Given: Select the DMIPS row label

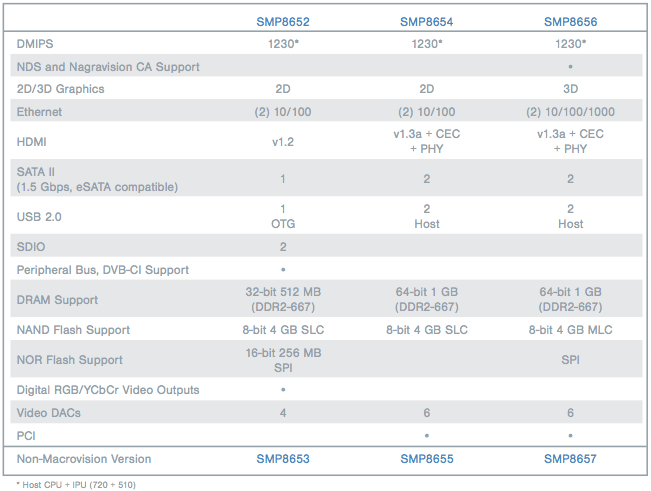Looking at the screenshot, I should pos(35,44).
